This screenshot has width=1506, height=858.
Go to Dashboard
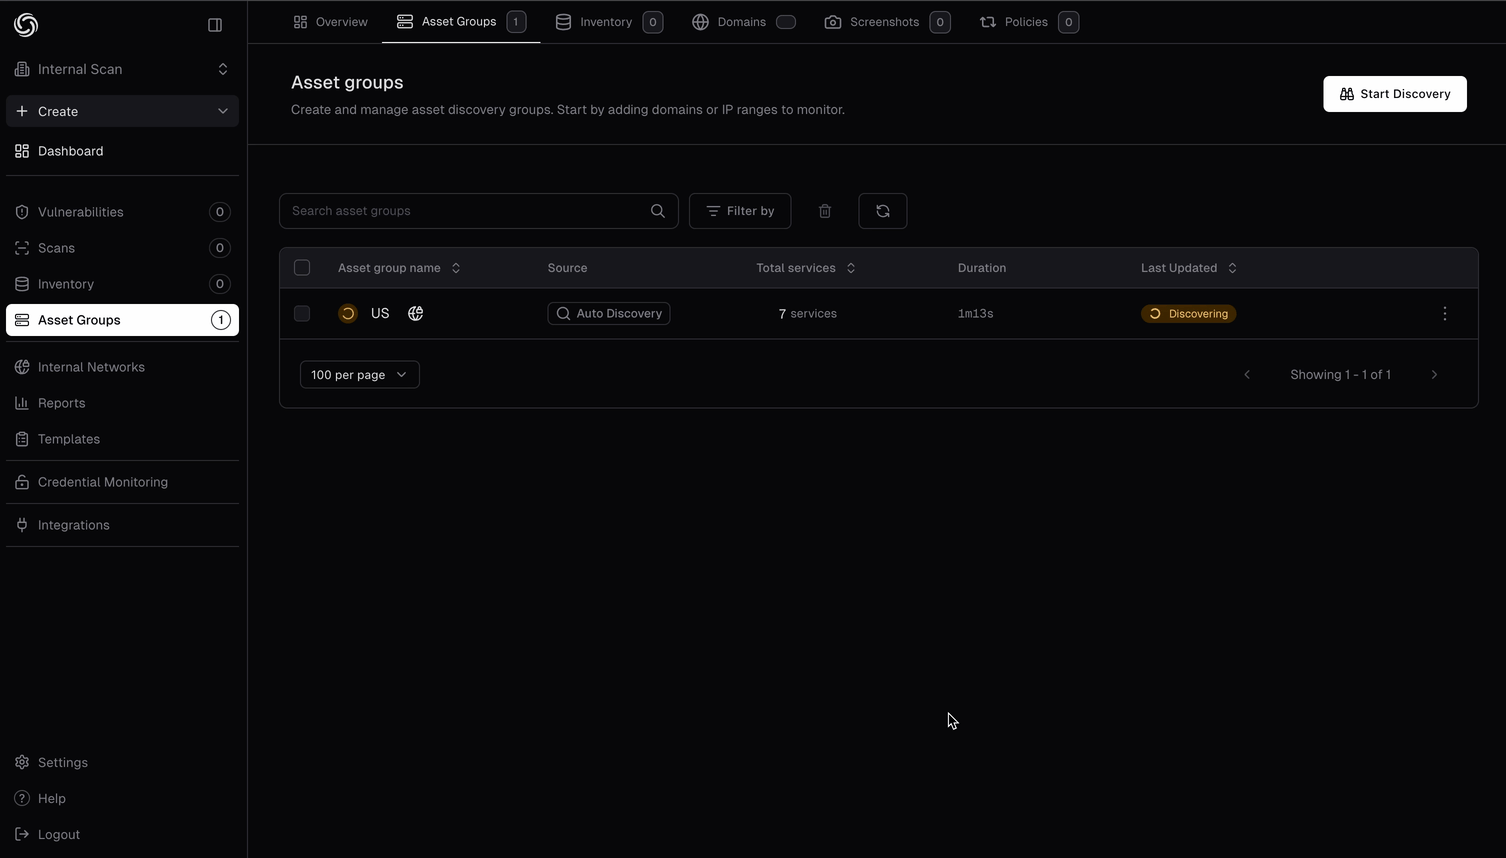point(122,151)
